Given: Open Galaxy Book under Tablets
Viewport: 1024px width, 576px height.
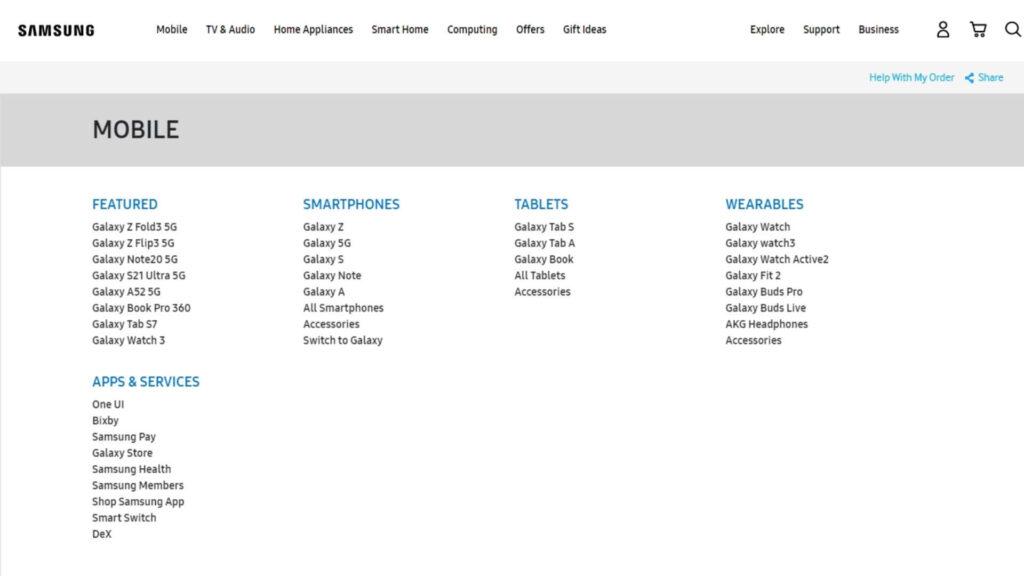Looking at the screenshot, I should point(544,259).
